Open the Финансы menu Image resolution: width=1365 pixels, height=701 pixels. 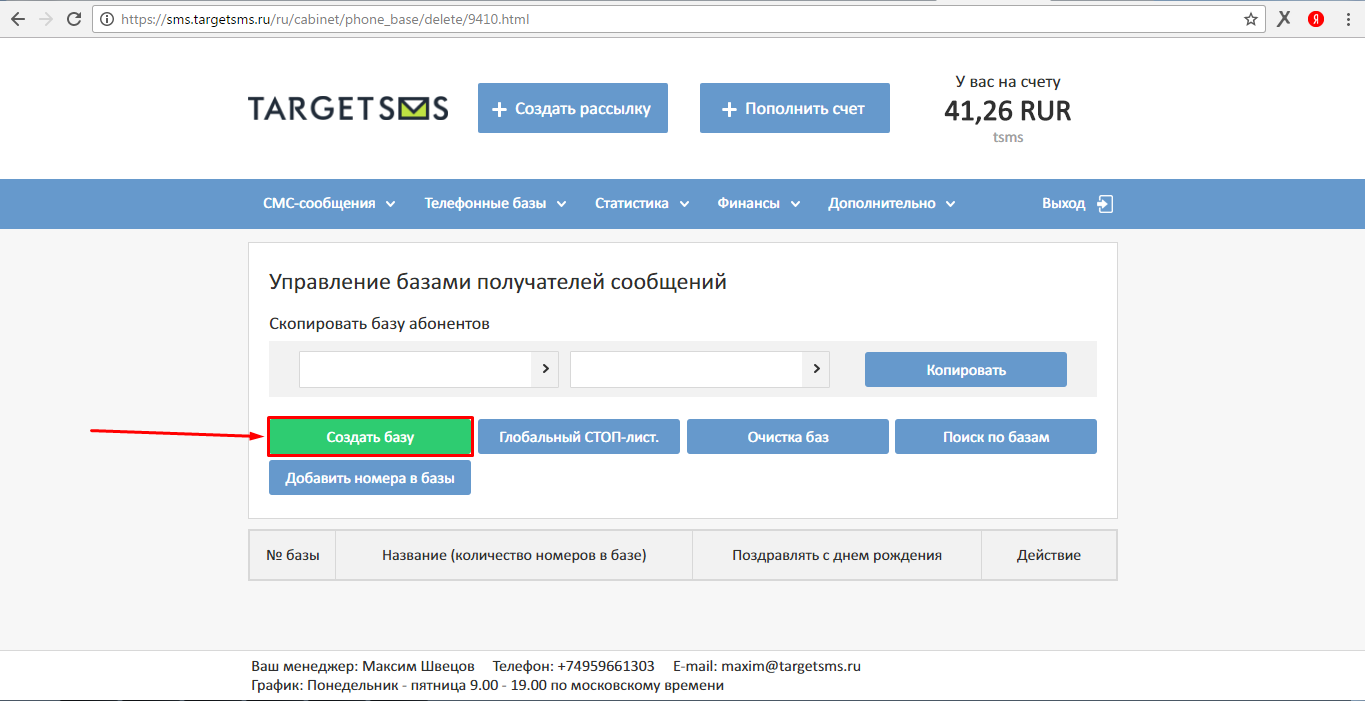click(759, 203)
